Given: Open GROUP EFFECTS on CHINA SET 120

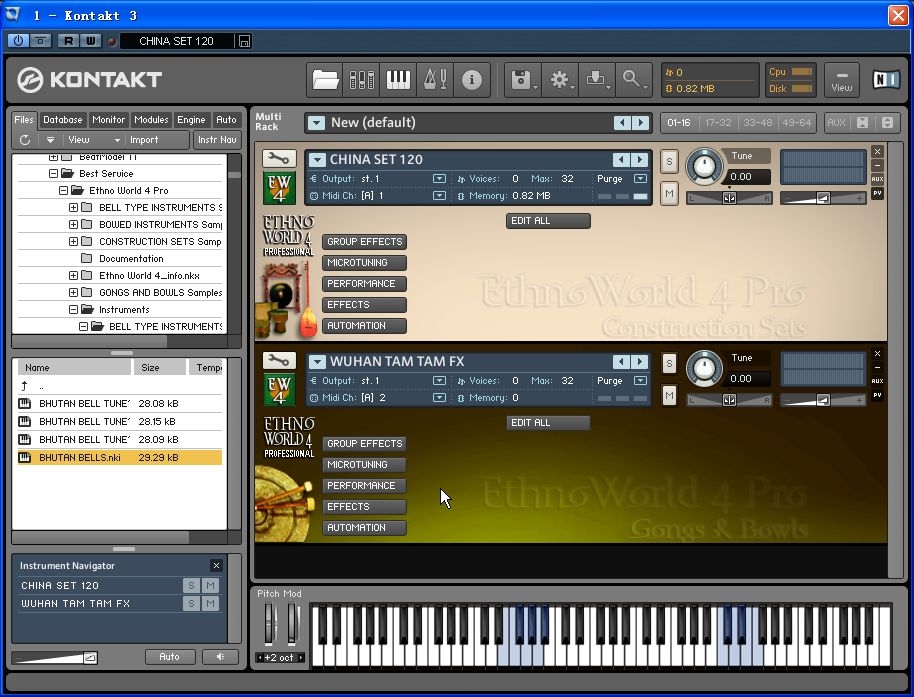Looking at the screenshot, I should pos(364,241).
